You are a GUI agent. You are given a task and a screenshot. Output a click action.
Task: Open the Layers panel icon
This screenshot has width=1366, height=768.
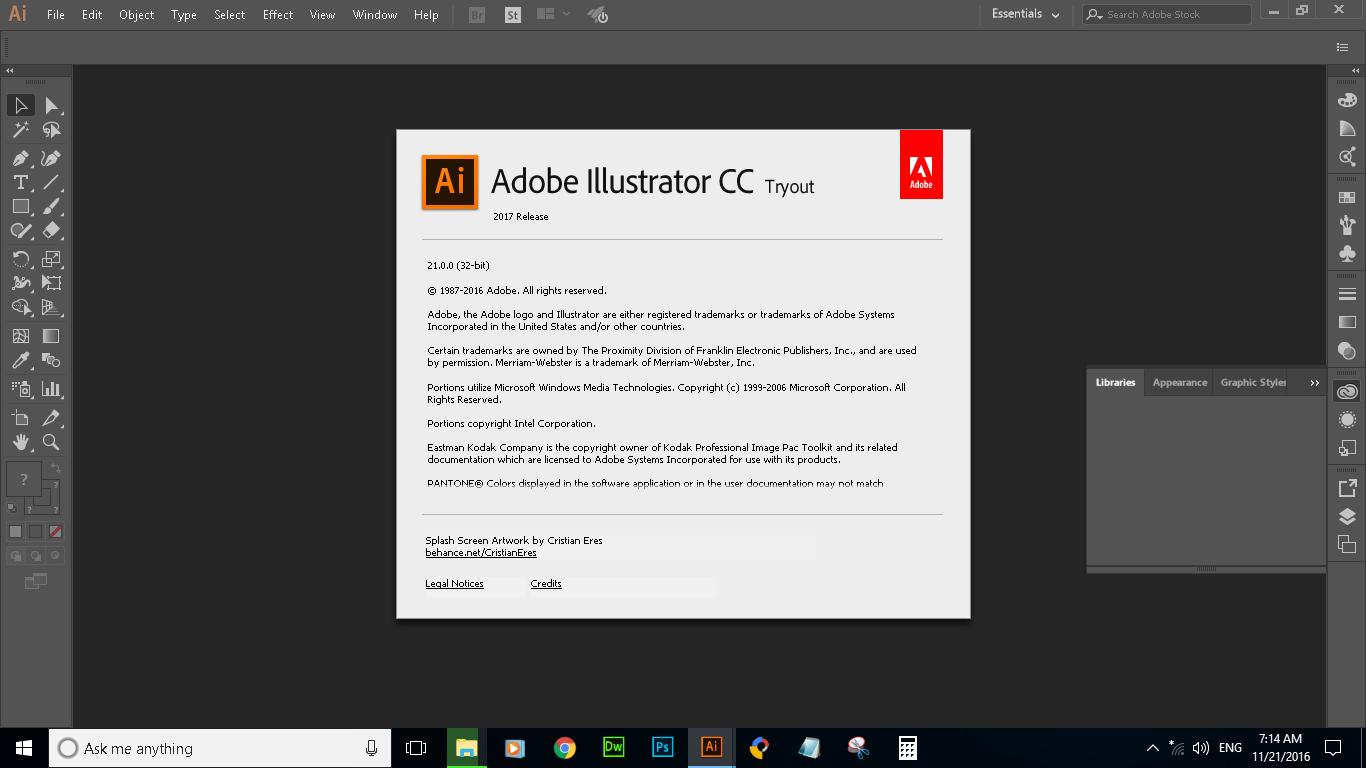(1347, 517)
